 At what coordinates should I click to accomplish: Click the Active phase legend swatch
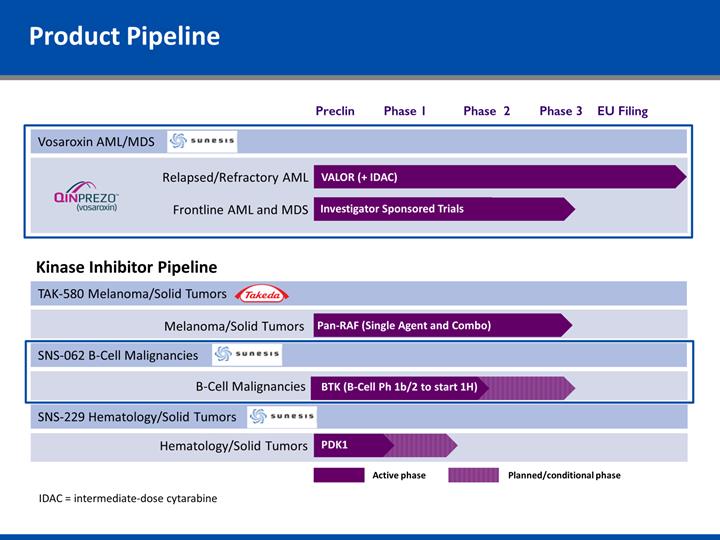[x=339, y=475]
